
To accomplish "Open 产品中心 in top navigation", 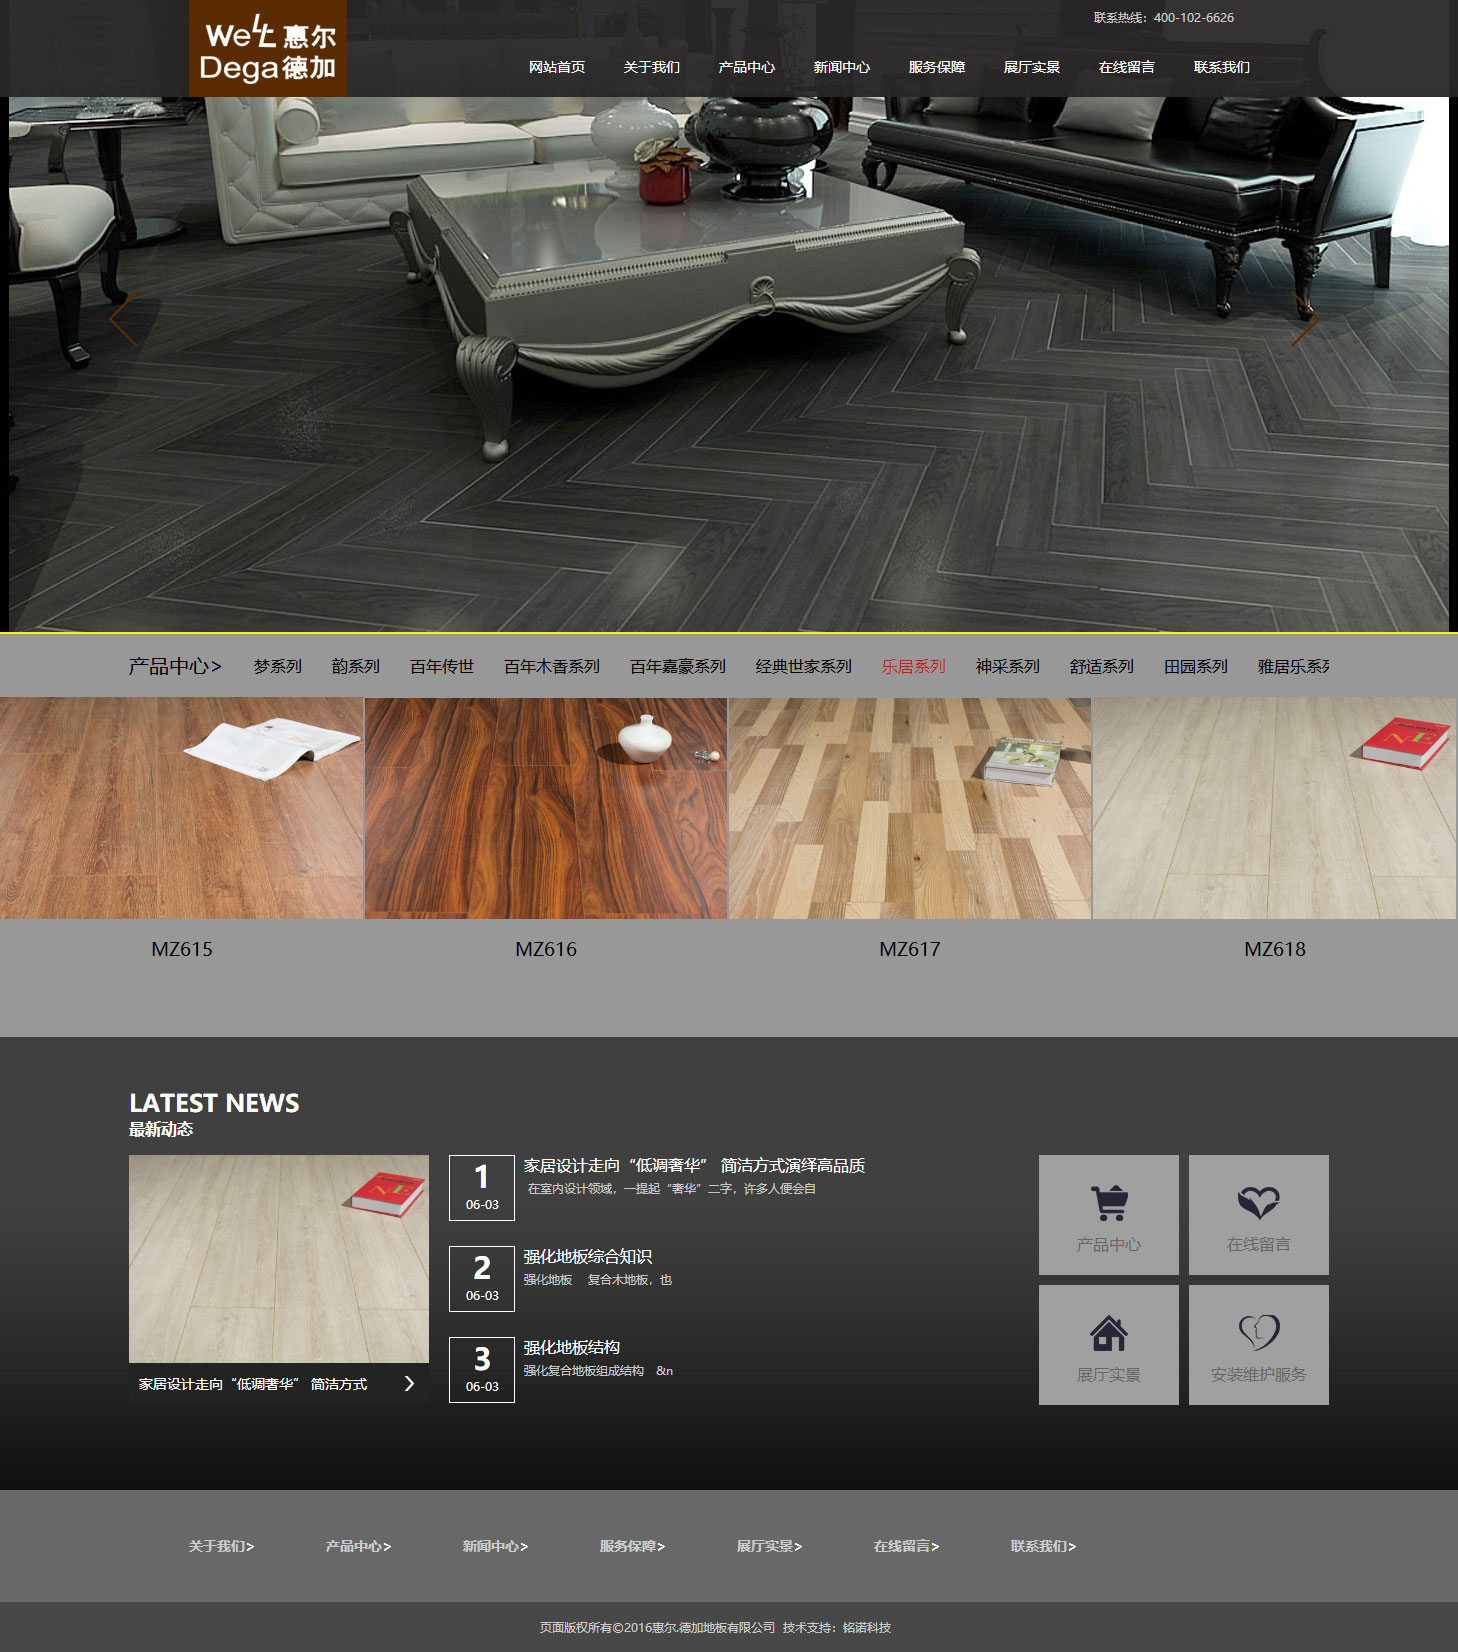I will click(746, 67).
